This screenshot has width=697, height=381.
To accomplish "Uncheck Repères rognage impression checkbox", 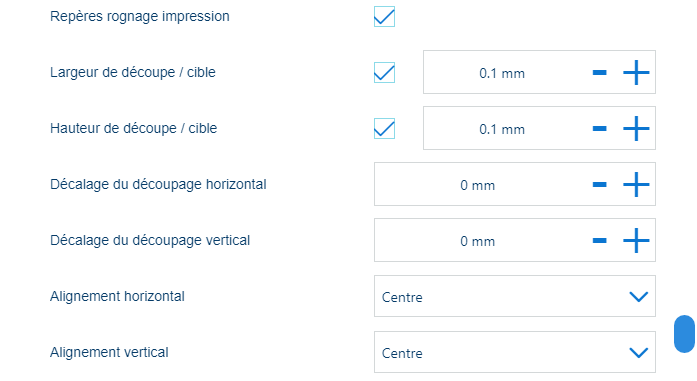I will click(x=385, y=17).
